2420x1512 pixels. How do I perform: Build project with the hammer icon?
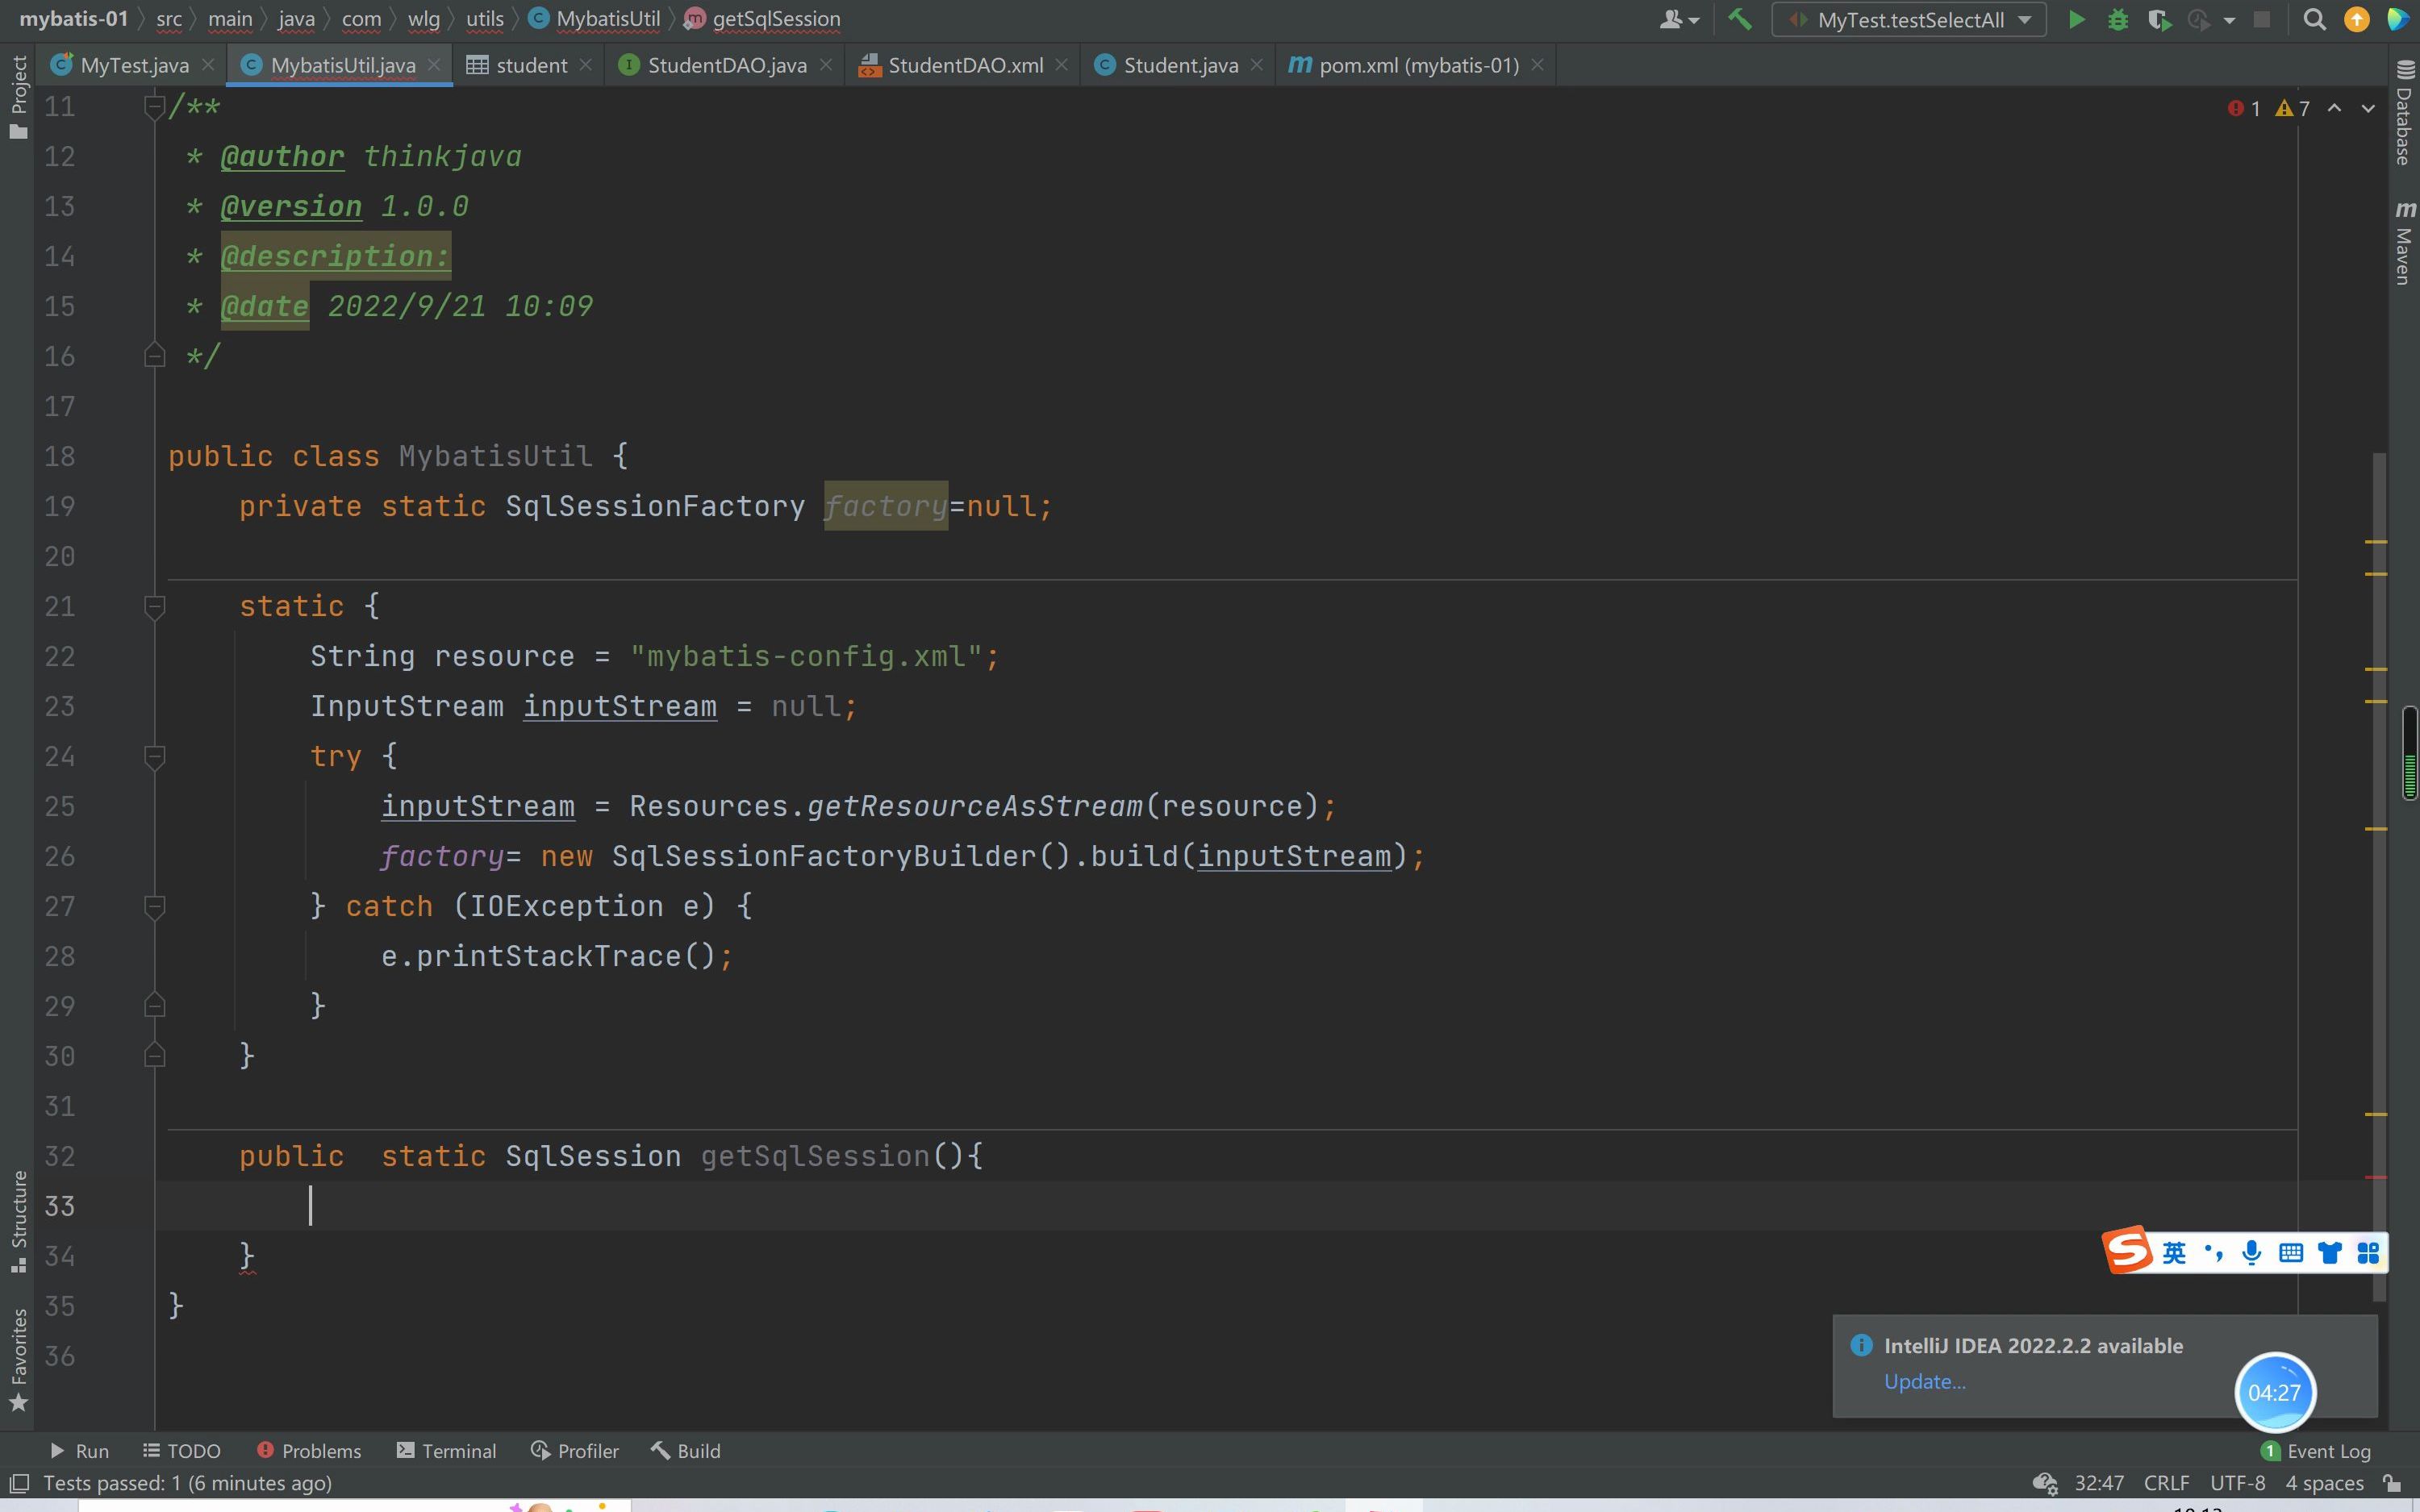point(1740,20)
